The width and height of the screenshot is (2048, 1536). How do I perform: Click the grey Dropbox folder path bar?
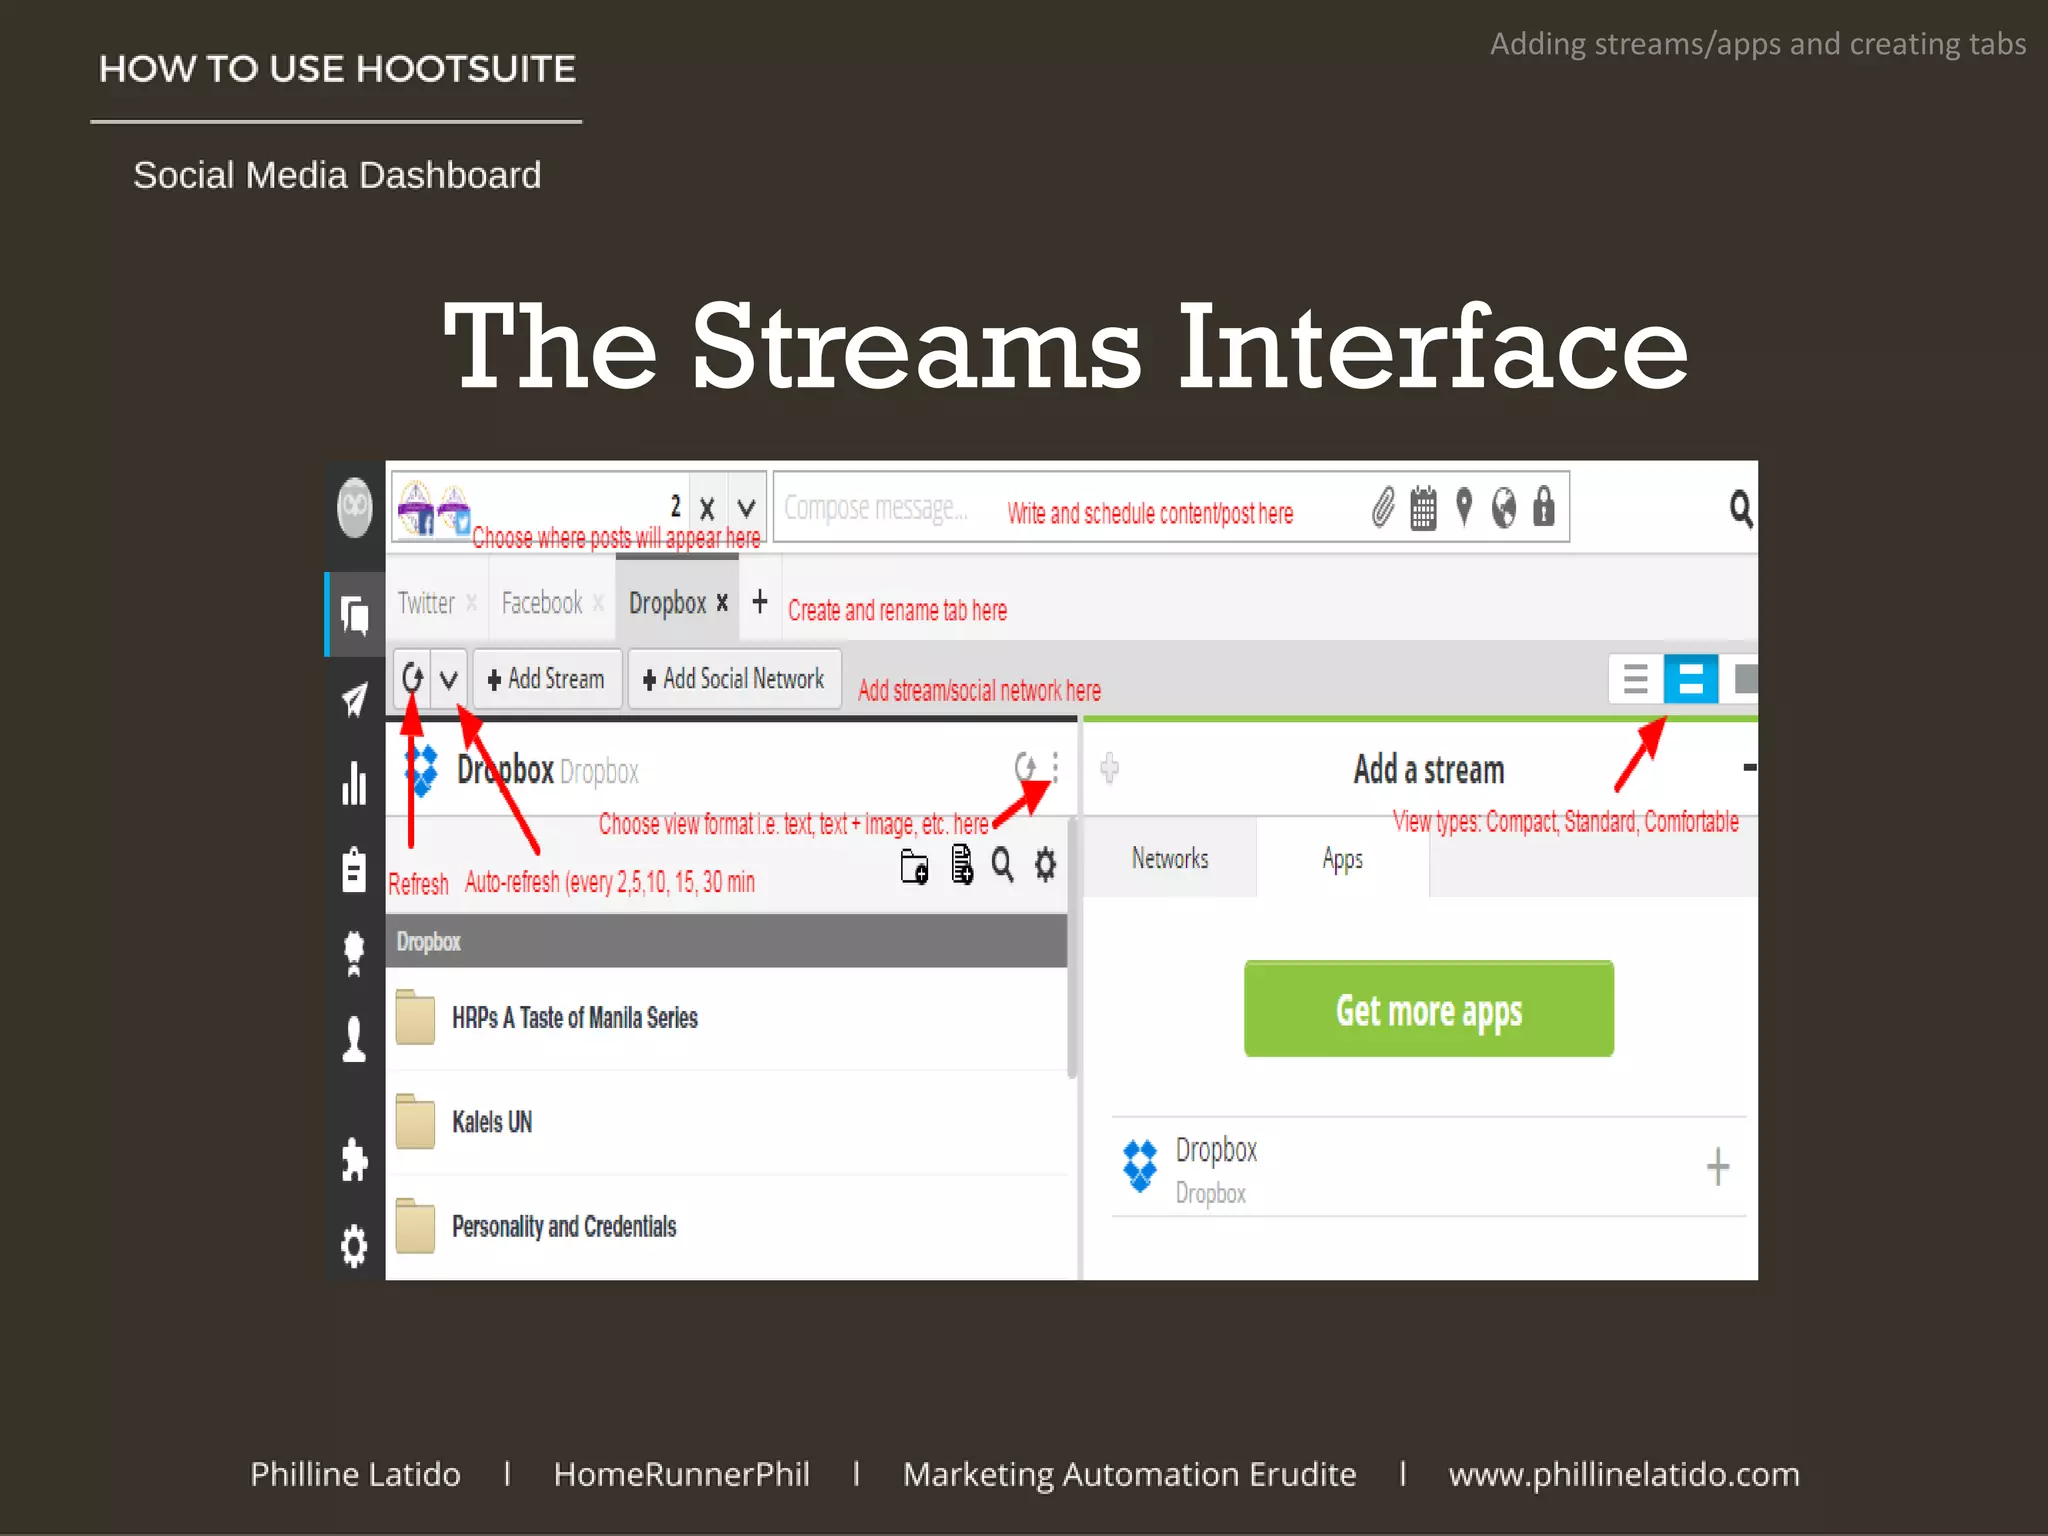(726, 941)
